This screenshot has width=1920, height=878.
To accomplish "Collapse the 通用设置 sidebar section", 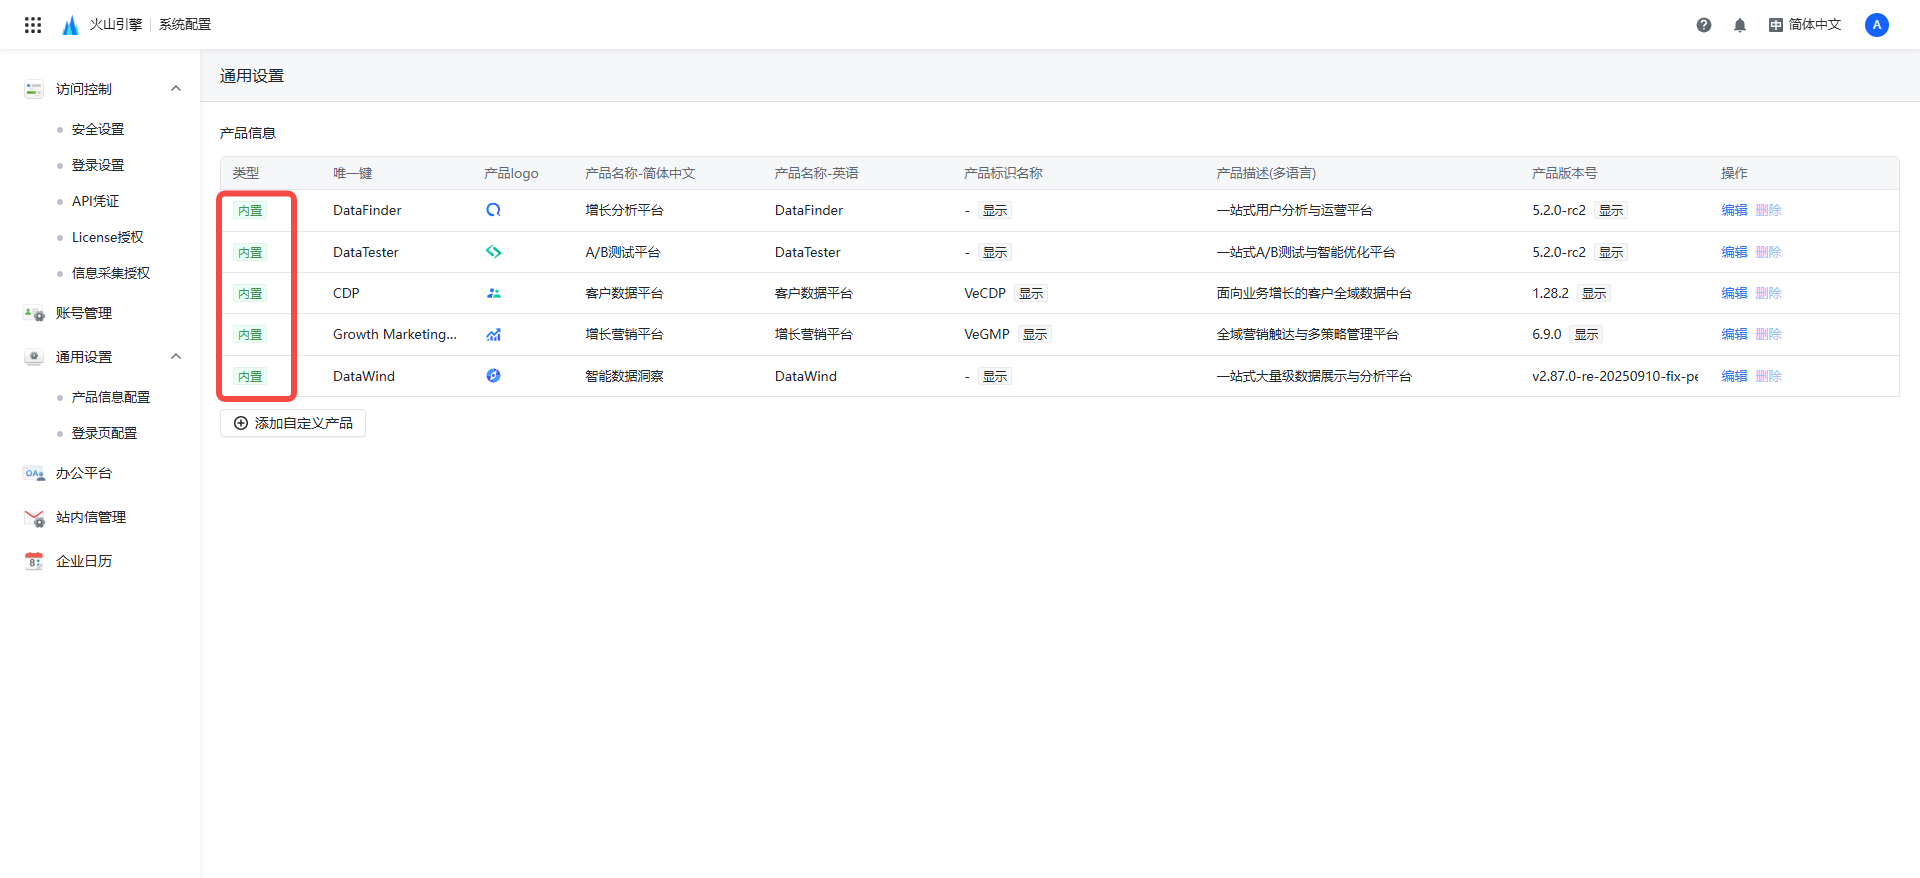I will click(x=176, y=357).
